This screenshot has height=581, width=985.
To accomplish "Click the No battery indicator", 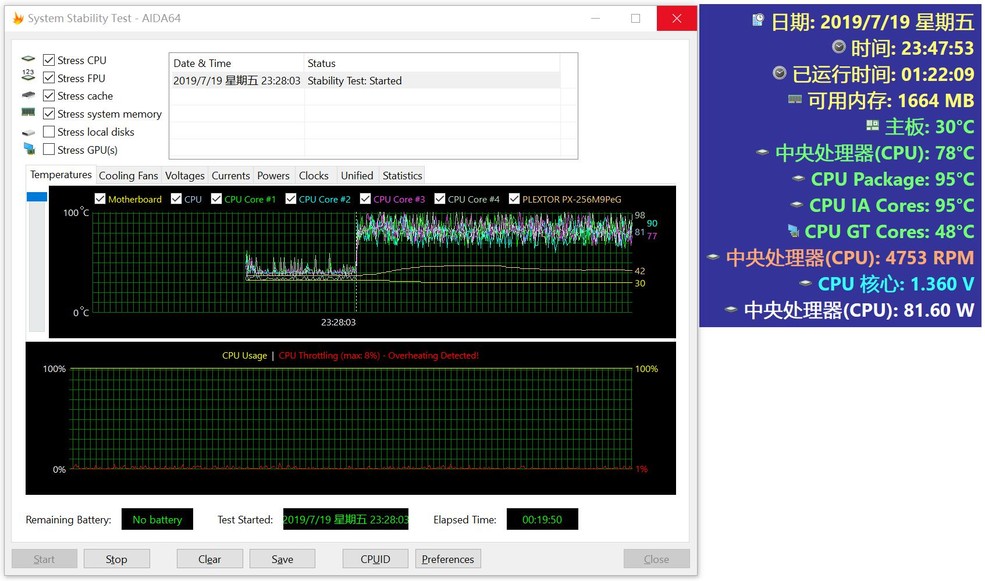I will coord(157,519).
